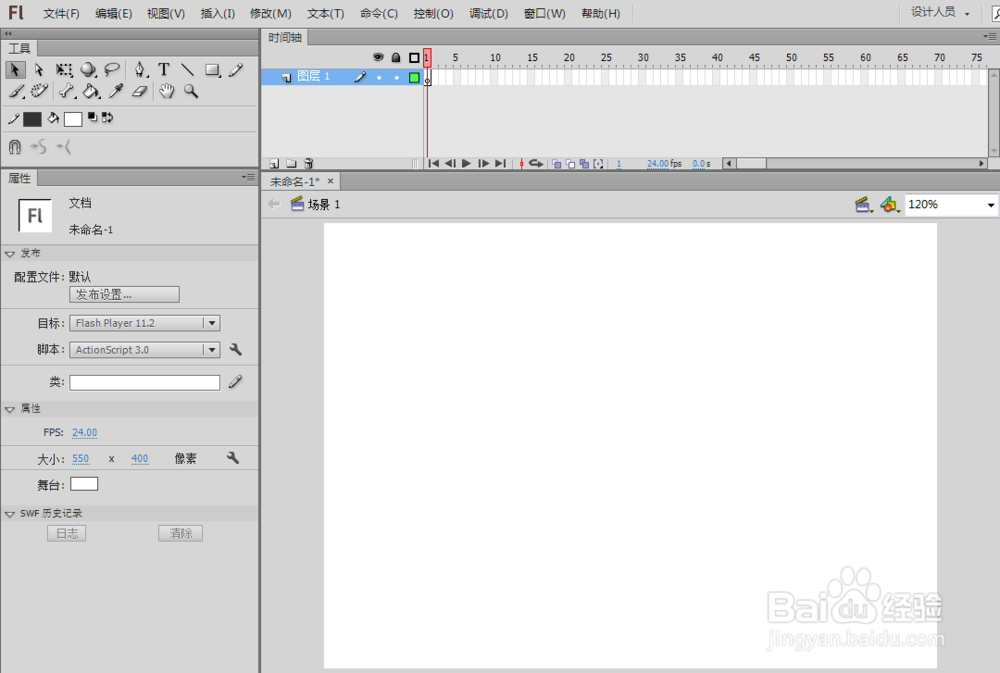This screenshot has width=1000, height=673.
Task: Select the Deco tool
Action: [x=40, y=91]
